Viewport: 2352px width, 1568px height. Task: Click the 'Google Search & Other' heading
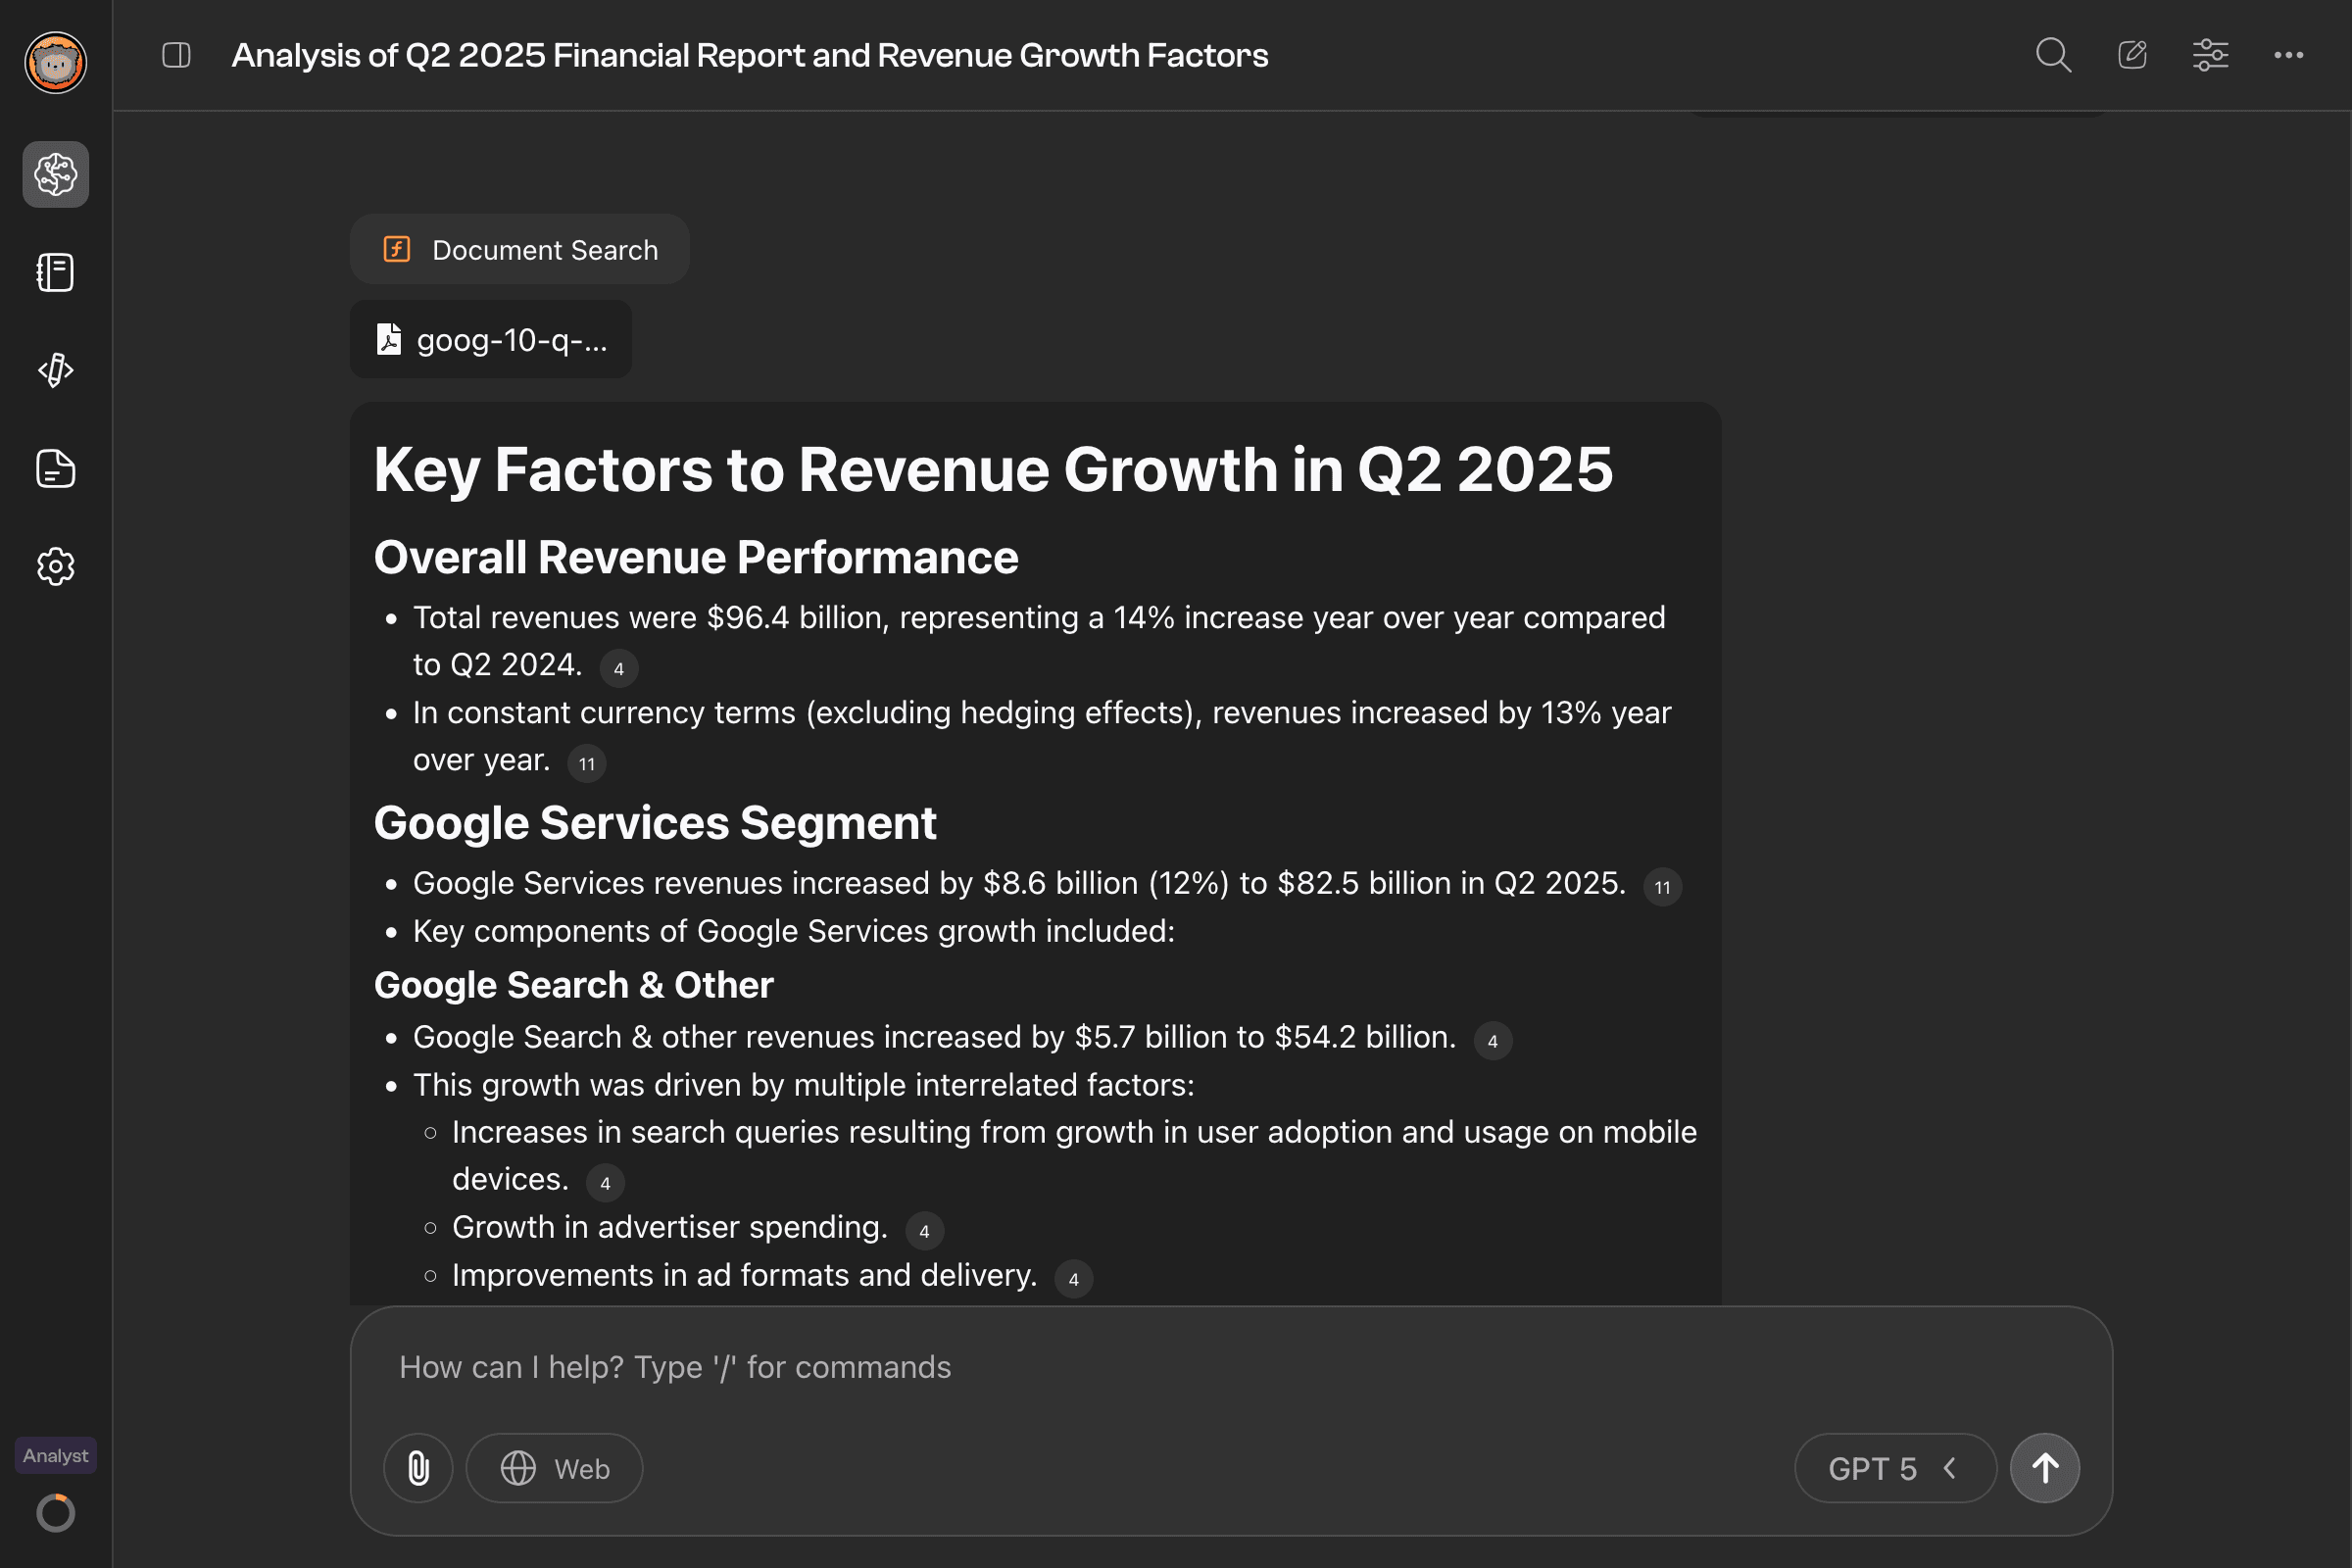click(574, 985)
